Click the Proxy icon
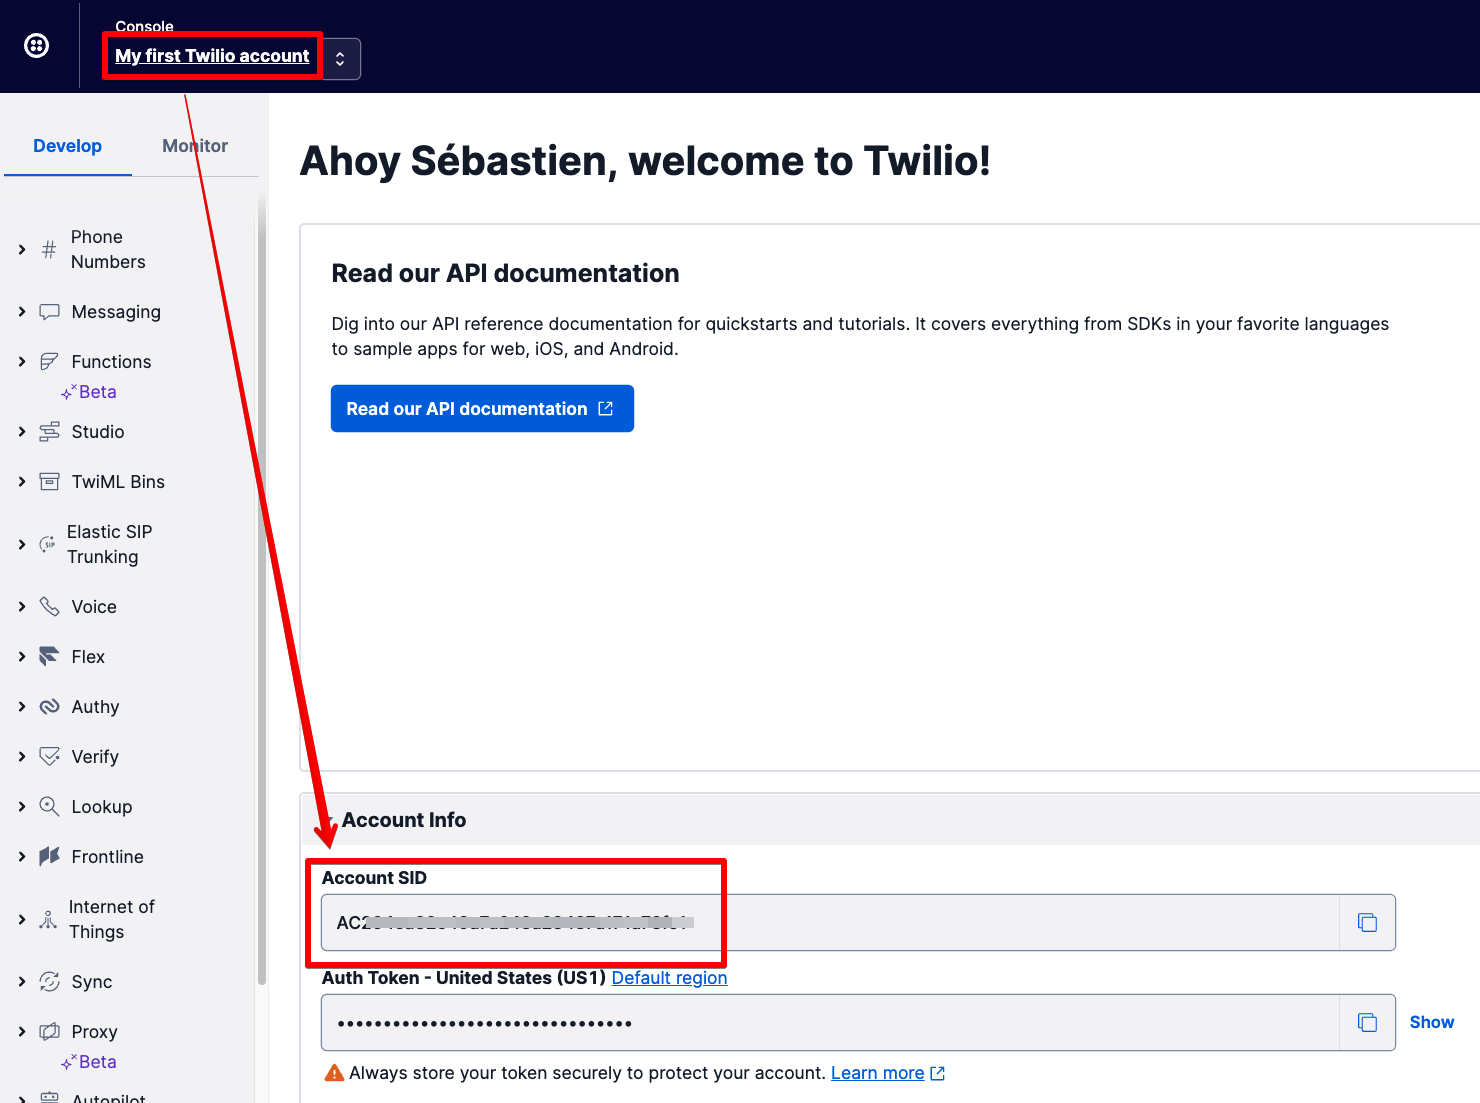Viewport: 1480px width, 1103px height. 49,1032
